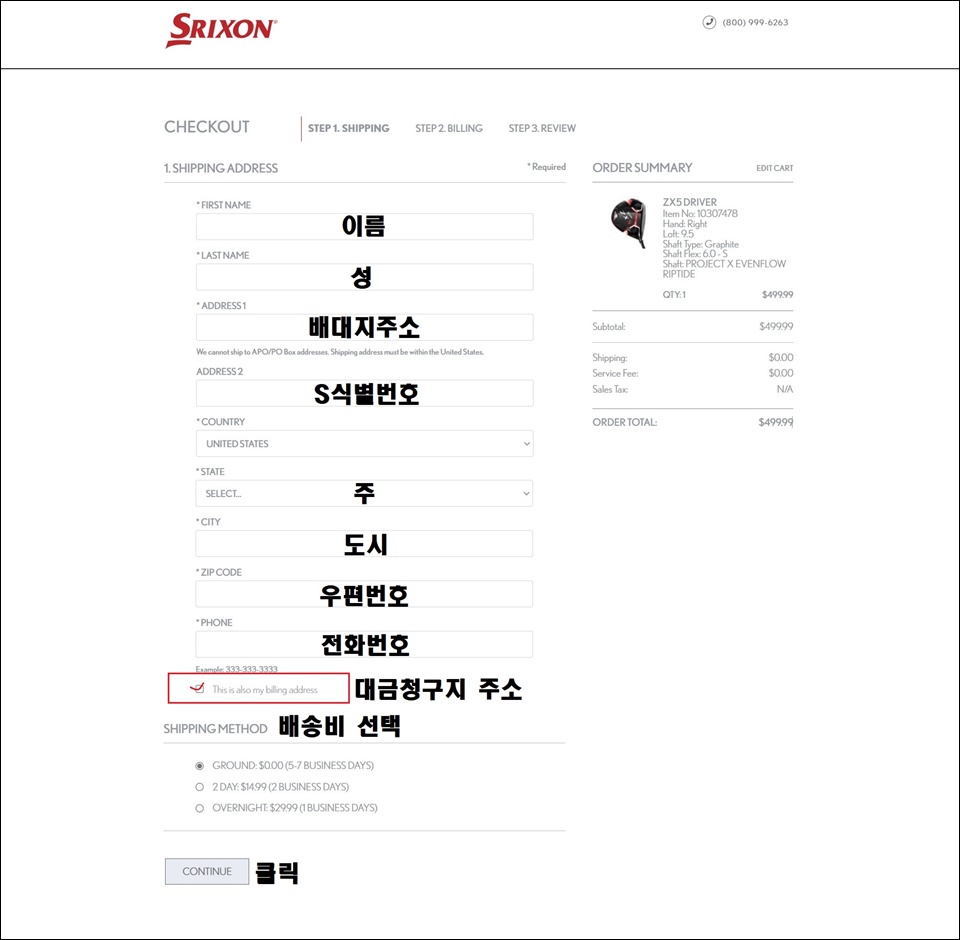The height and width of the screenshot is (940, 960).
Task: Open the Country dropdown showing United States
Action: pos(364,443)
